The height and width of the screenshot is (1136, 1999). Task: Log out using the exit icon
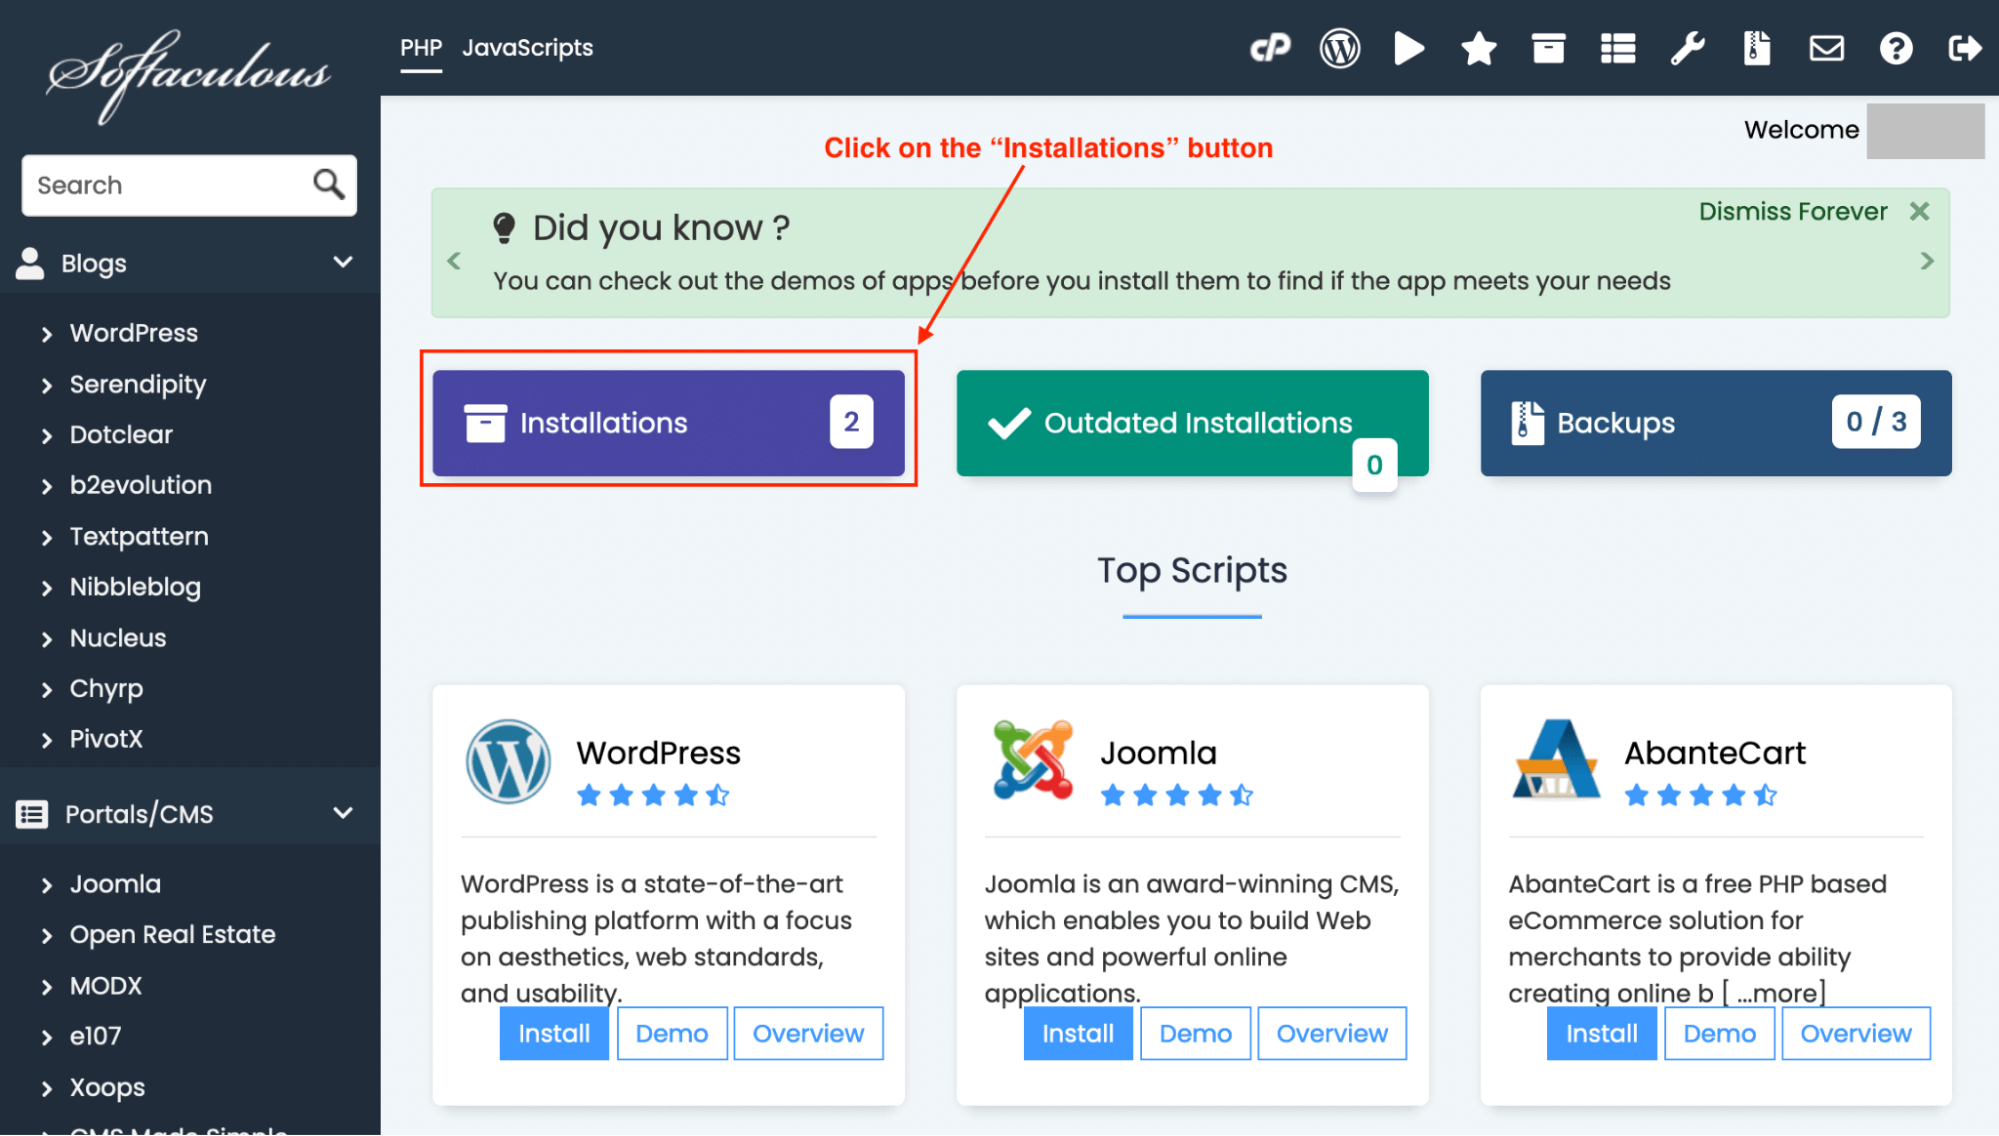1964,48
